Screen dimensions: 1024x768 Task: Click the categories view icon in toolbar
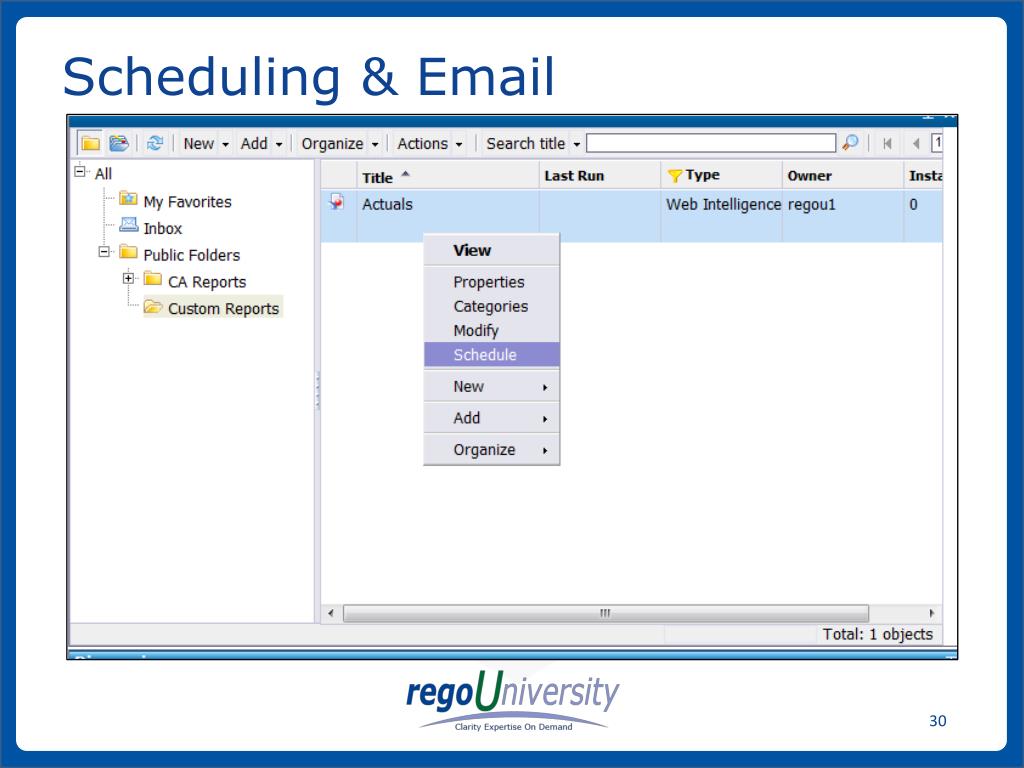[119, 143]
